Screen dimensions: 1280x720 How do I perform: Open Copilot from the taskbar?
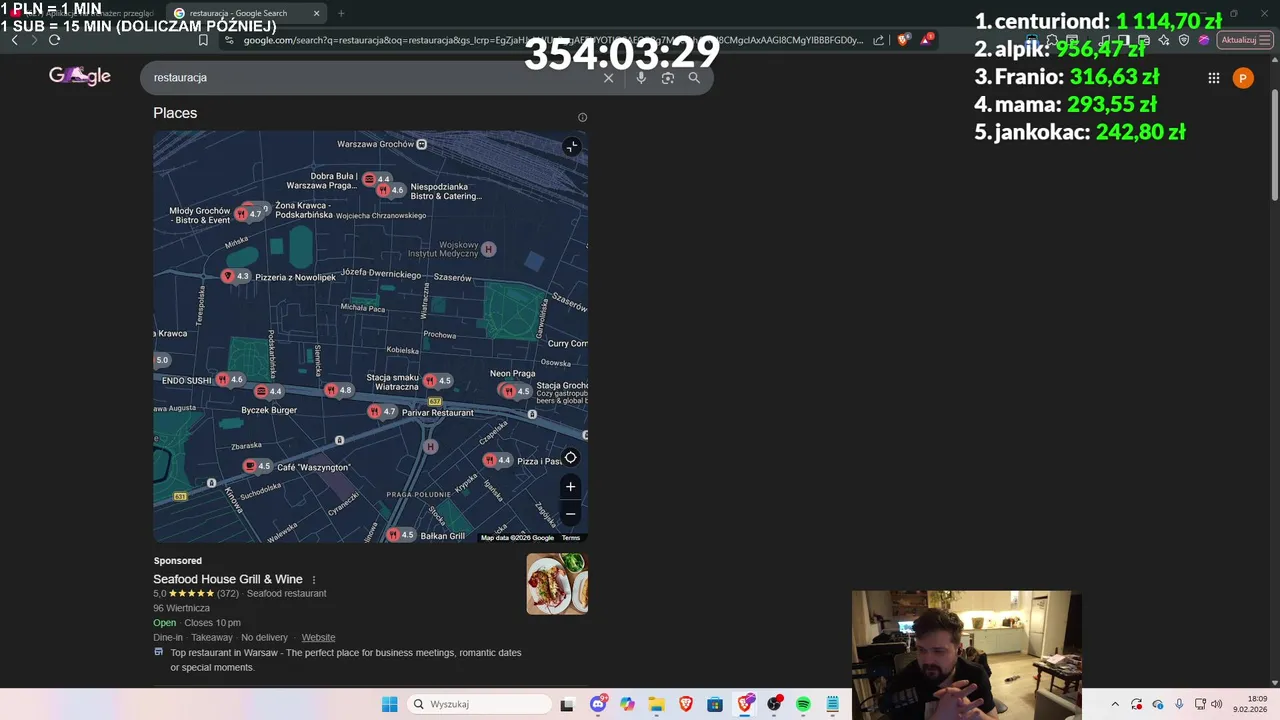[x=627, y=704]
